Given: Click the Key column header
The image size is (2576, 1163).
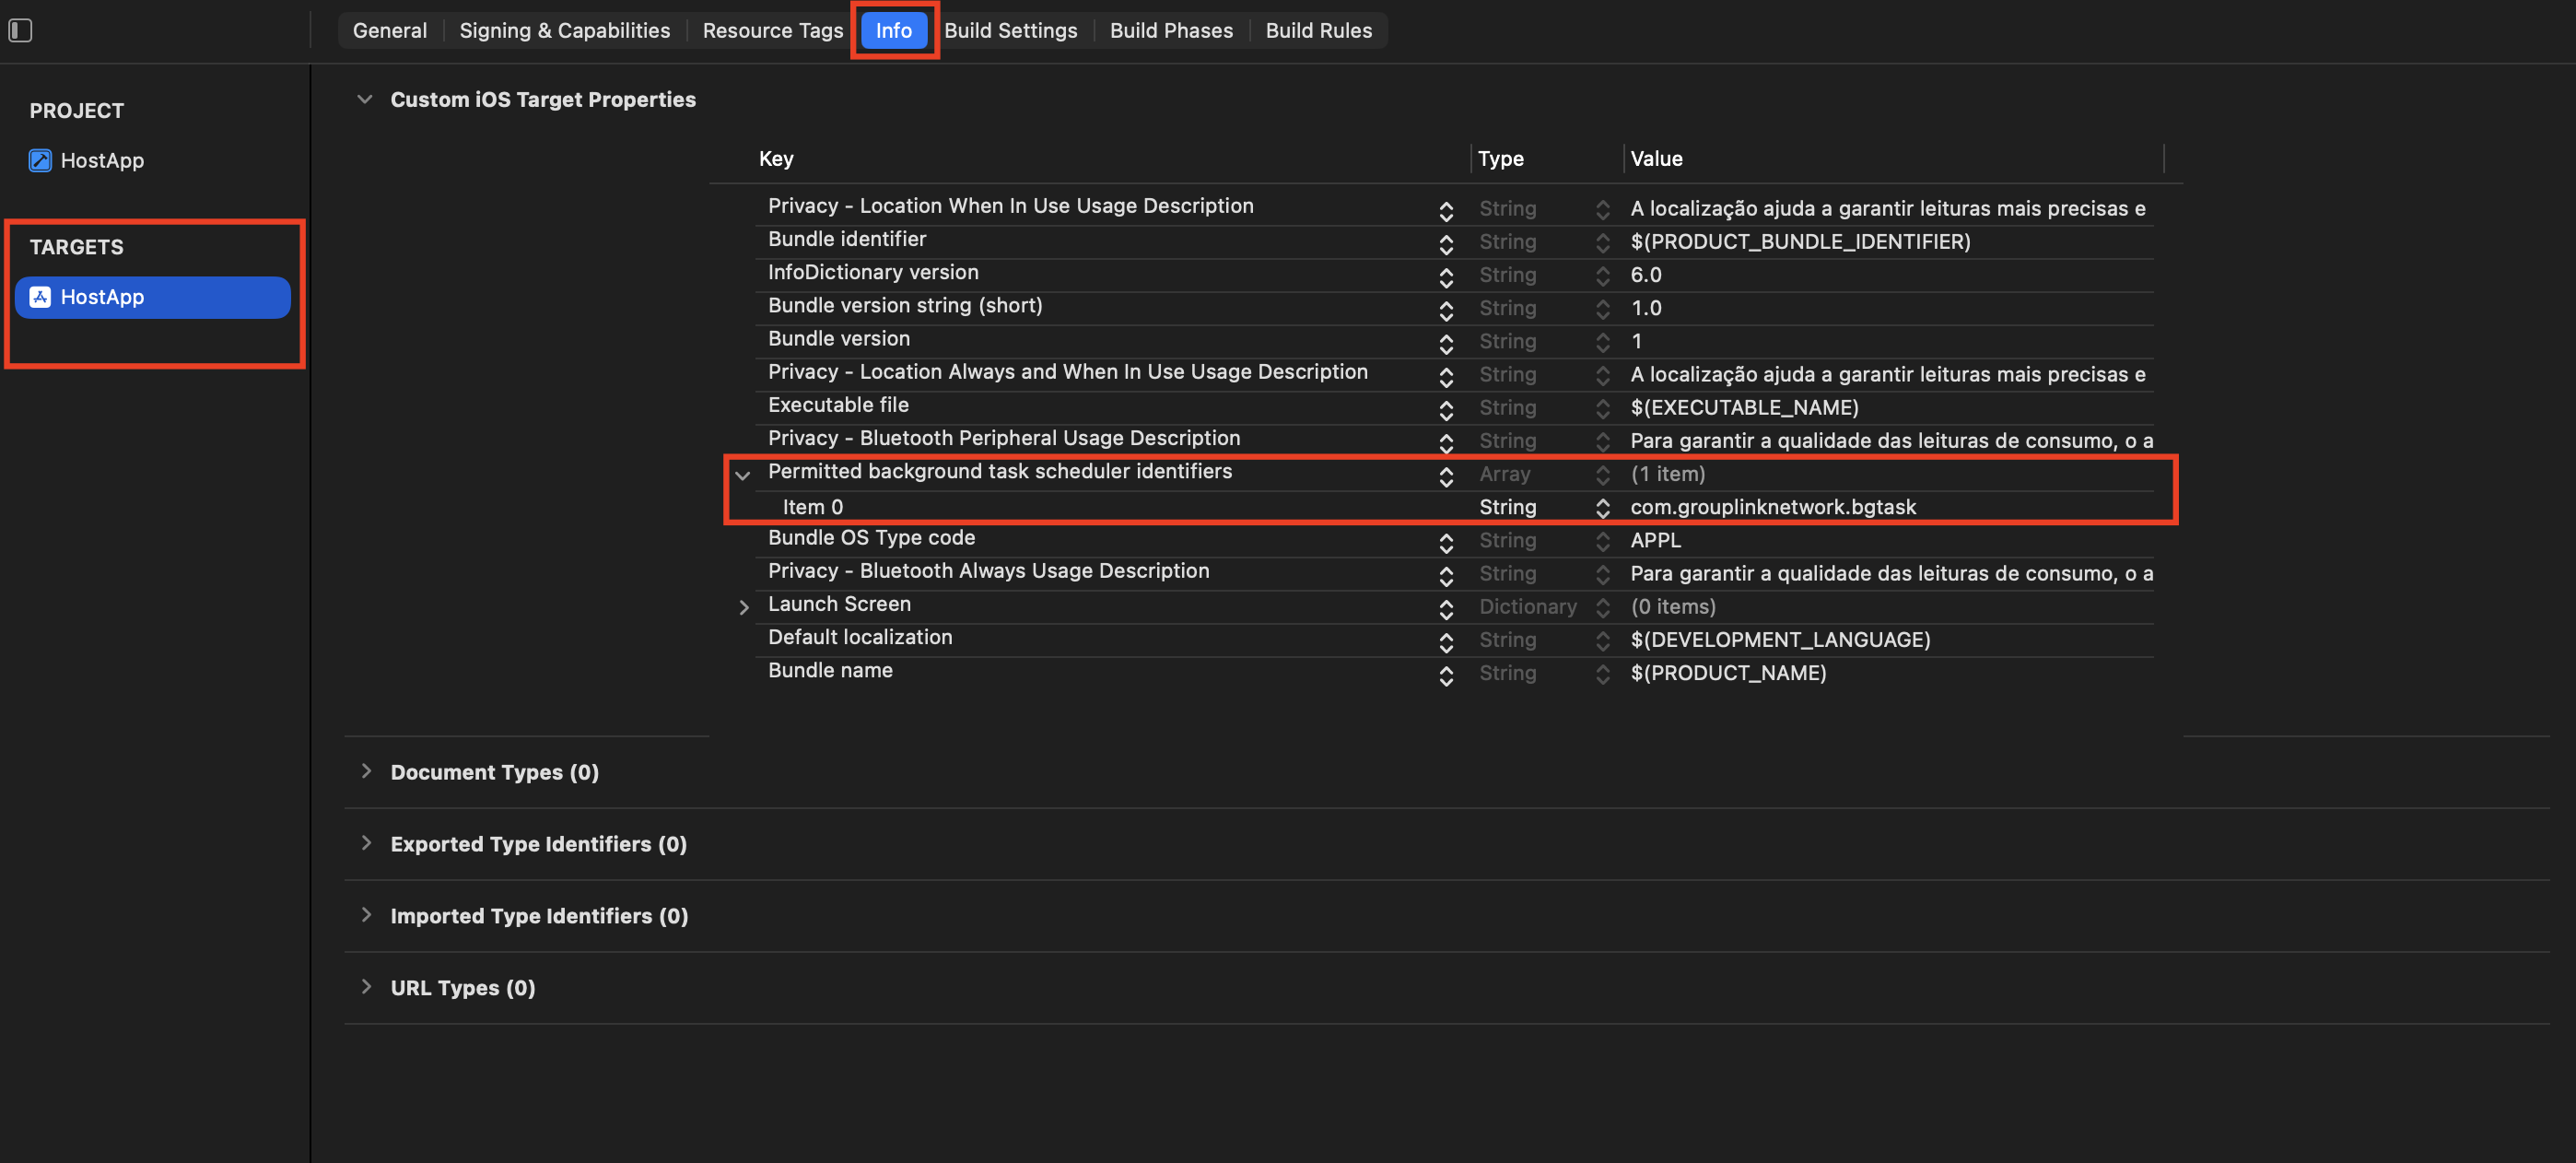Looking at the screenshot, I should 776,159.
